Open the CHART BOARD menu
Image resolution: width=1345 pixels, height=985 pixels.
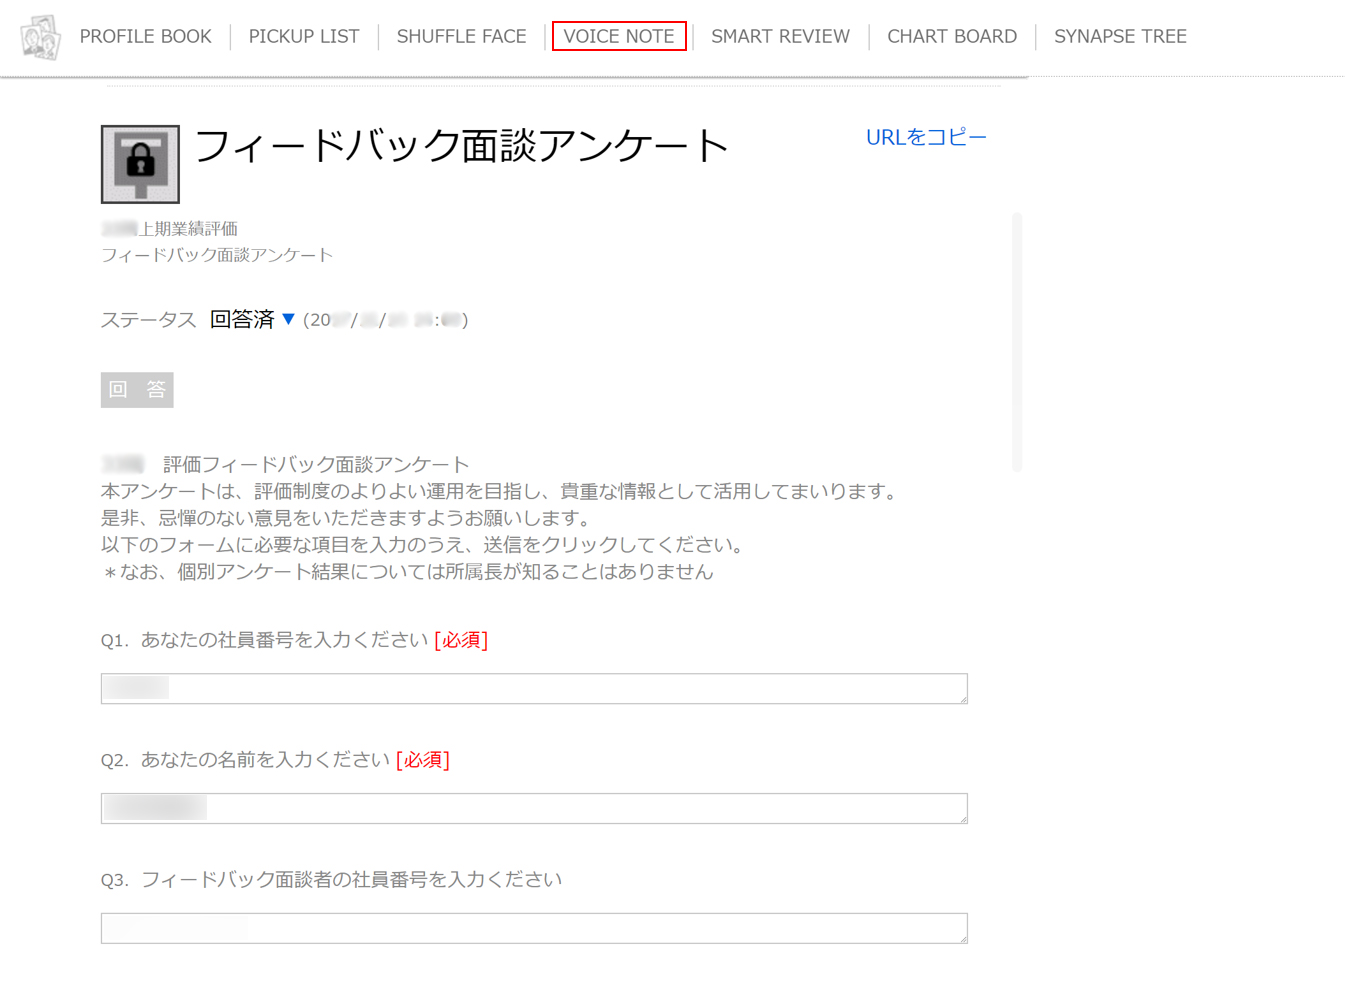[952, 36]
